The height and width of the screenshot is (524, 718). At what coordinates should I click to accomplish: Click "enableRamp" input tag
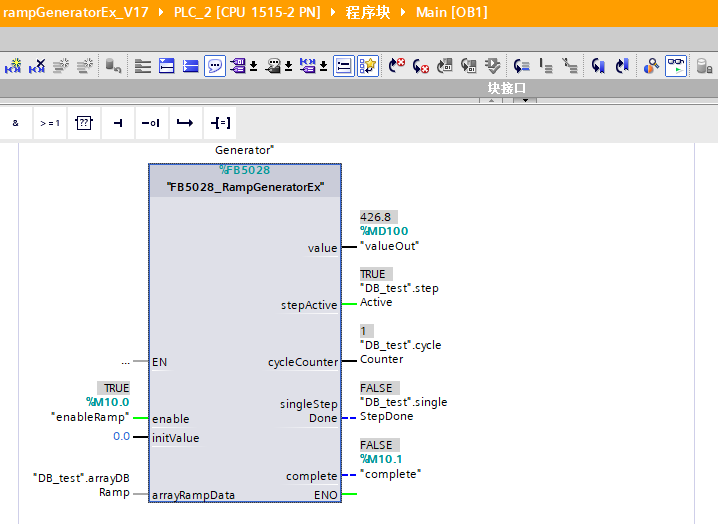90,417
